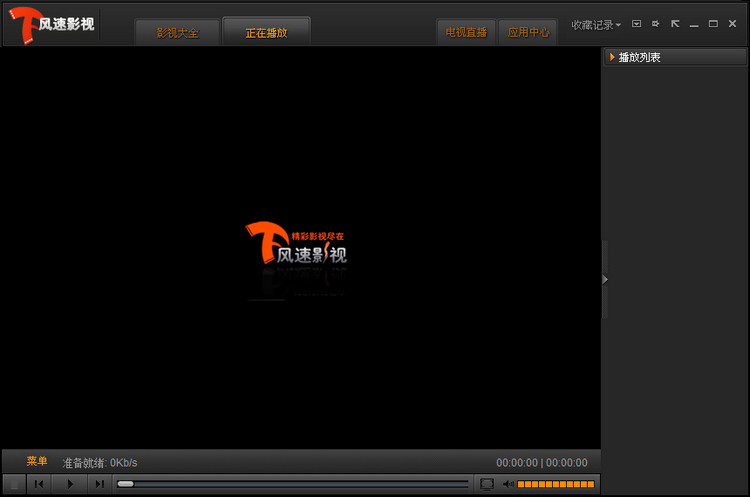Stop playback with the stop button
Screen dimensions: 750x497
pos(14,484)
